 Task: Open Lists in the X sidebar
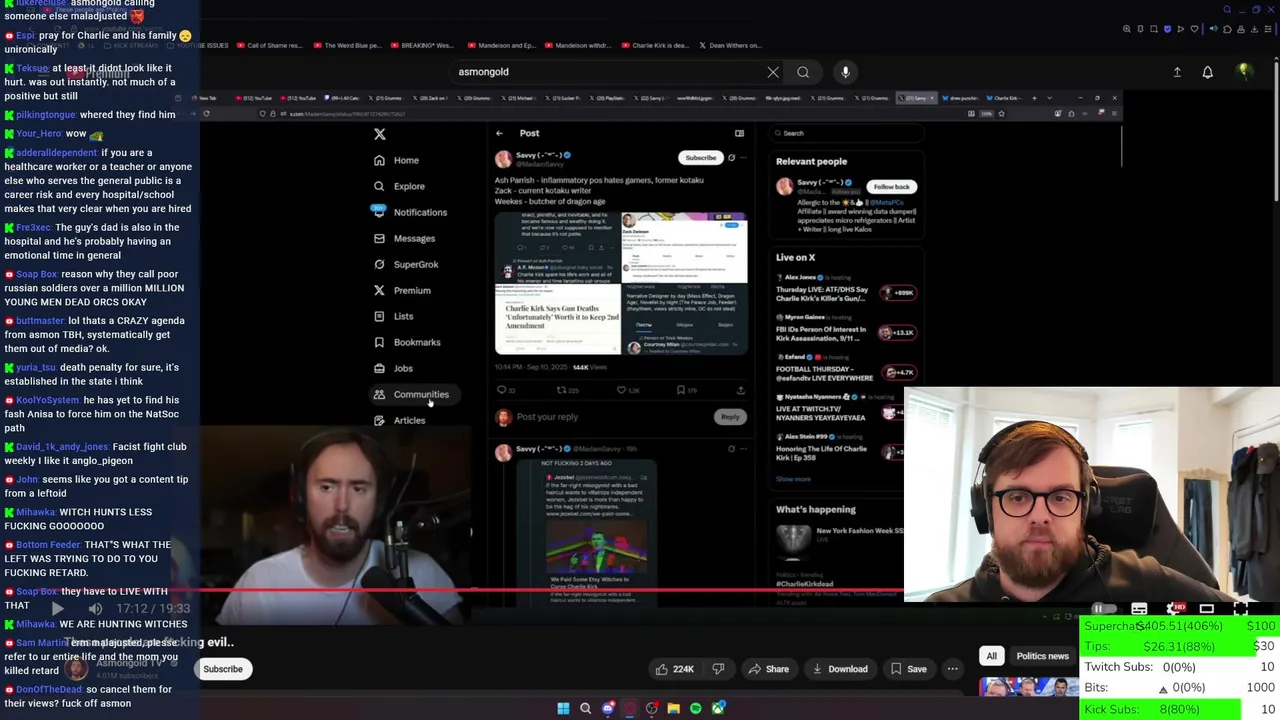pos(393,316)
